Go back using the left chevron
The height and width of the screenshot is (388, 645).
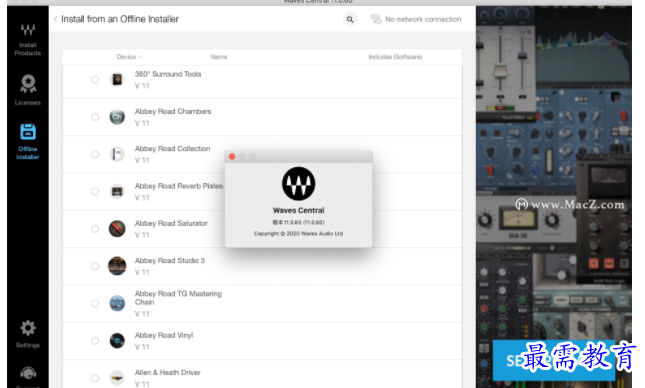point(56,19)
